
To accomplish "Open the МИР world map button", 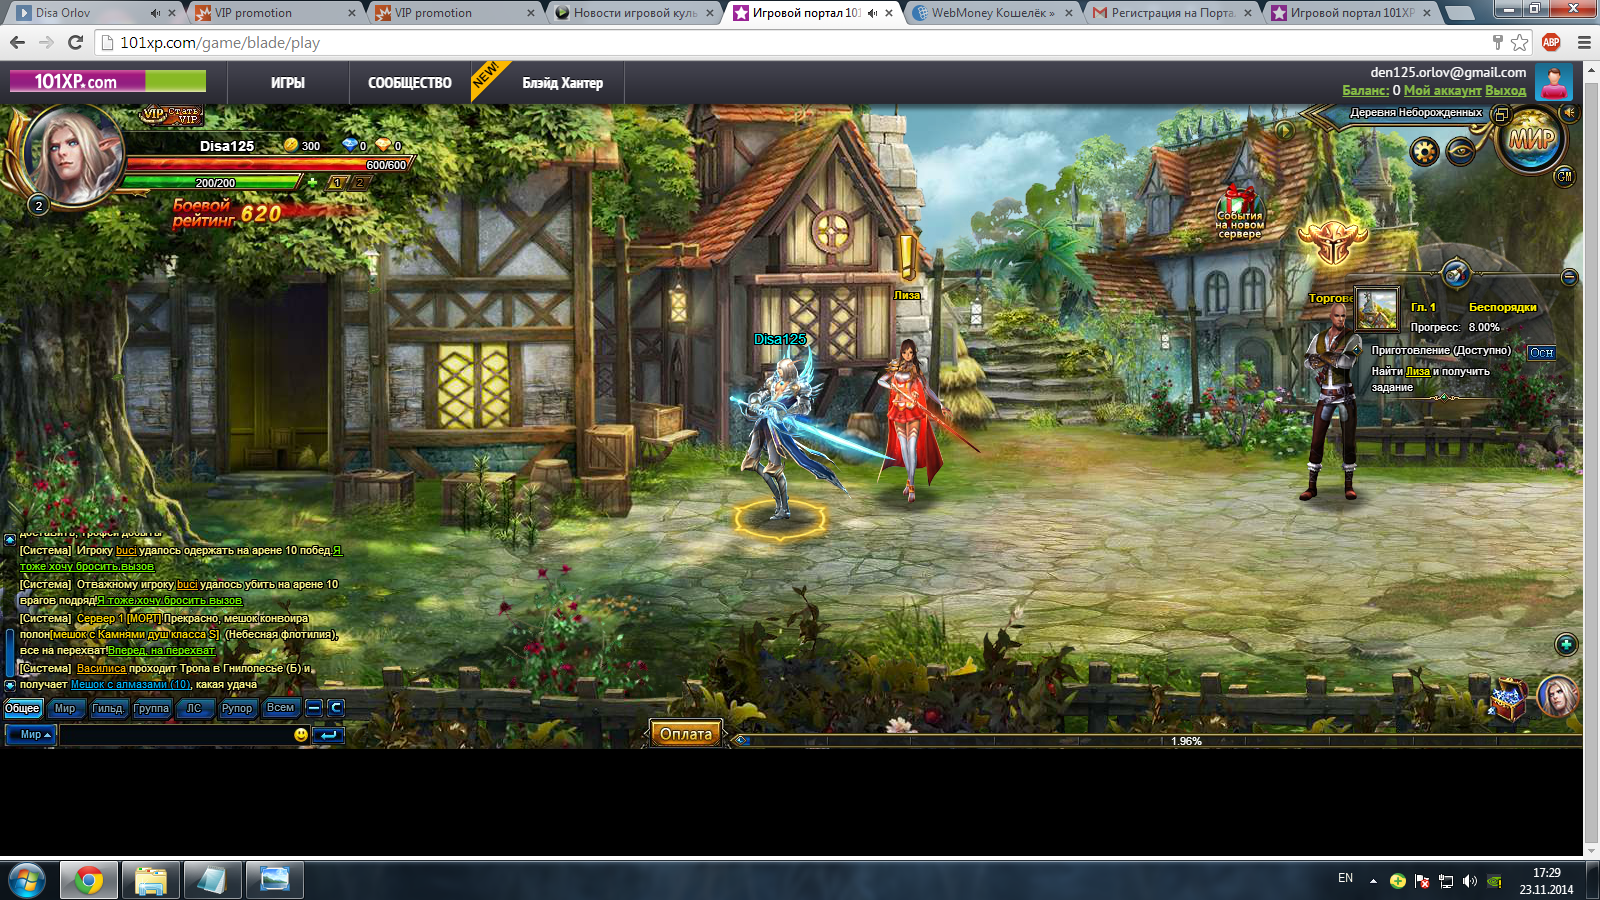I will coord(1531,139).
